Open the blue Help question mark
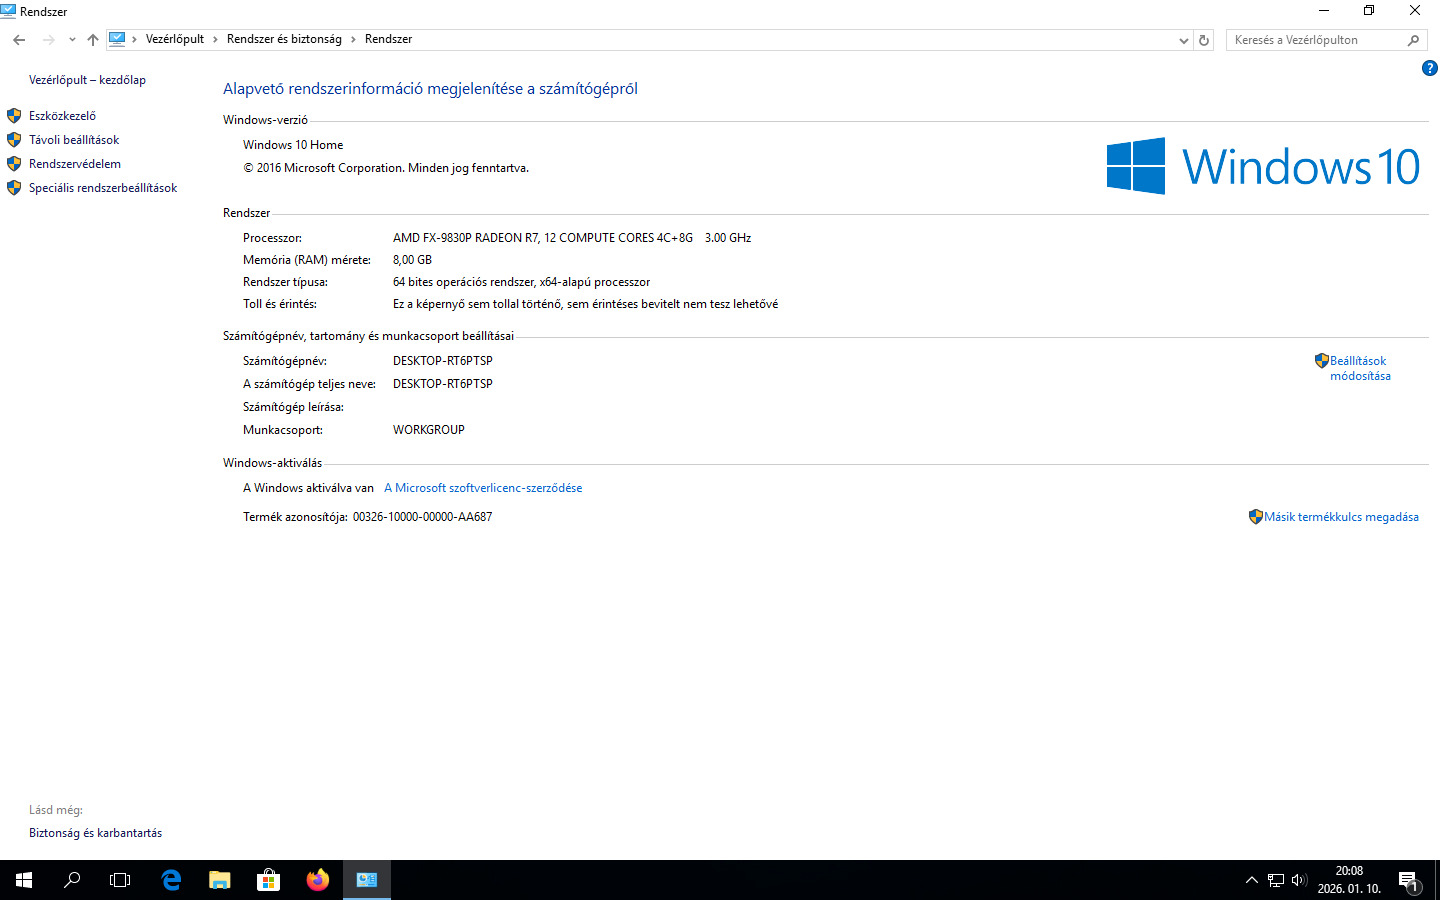Image resolution: width=1440 pixels, height=900 pixels. click(x=1430, y=68)
